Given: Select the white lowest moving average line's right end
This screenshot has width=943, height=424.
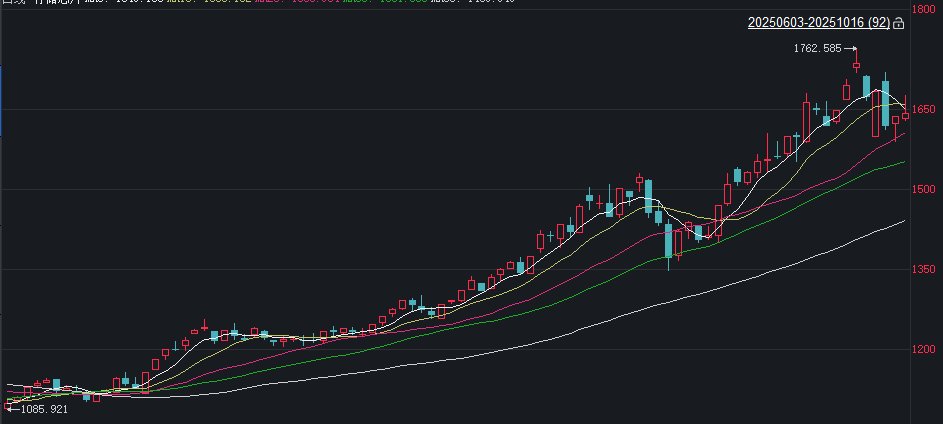Looking at the screenshot, I should pyautogui.click(x=903, y=221).
